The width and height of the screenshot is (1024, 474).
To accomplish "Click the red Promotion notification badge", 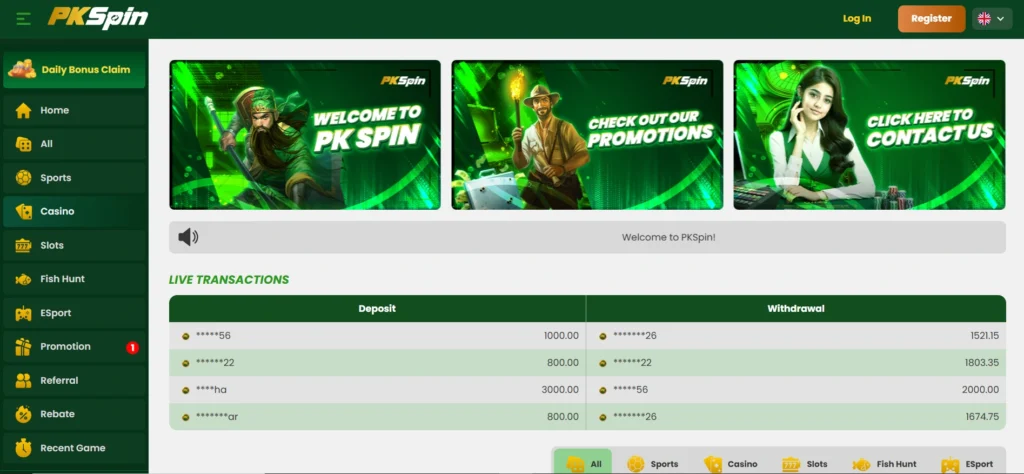I will tap(133, 348).
